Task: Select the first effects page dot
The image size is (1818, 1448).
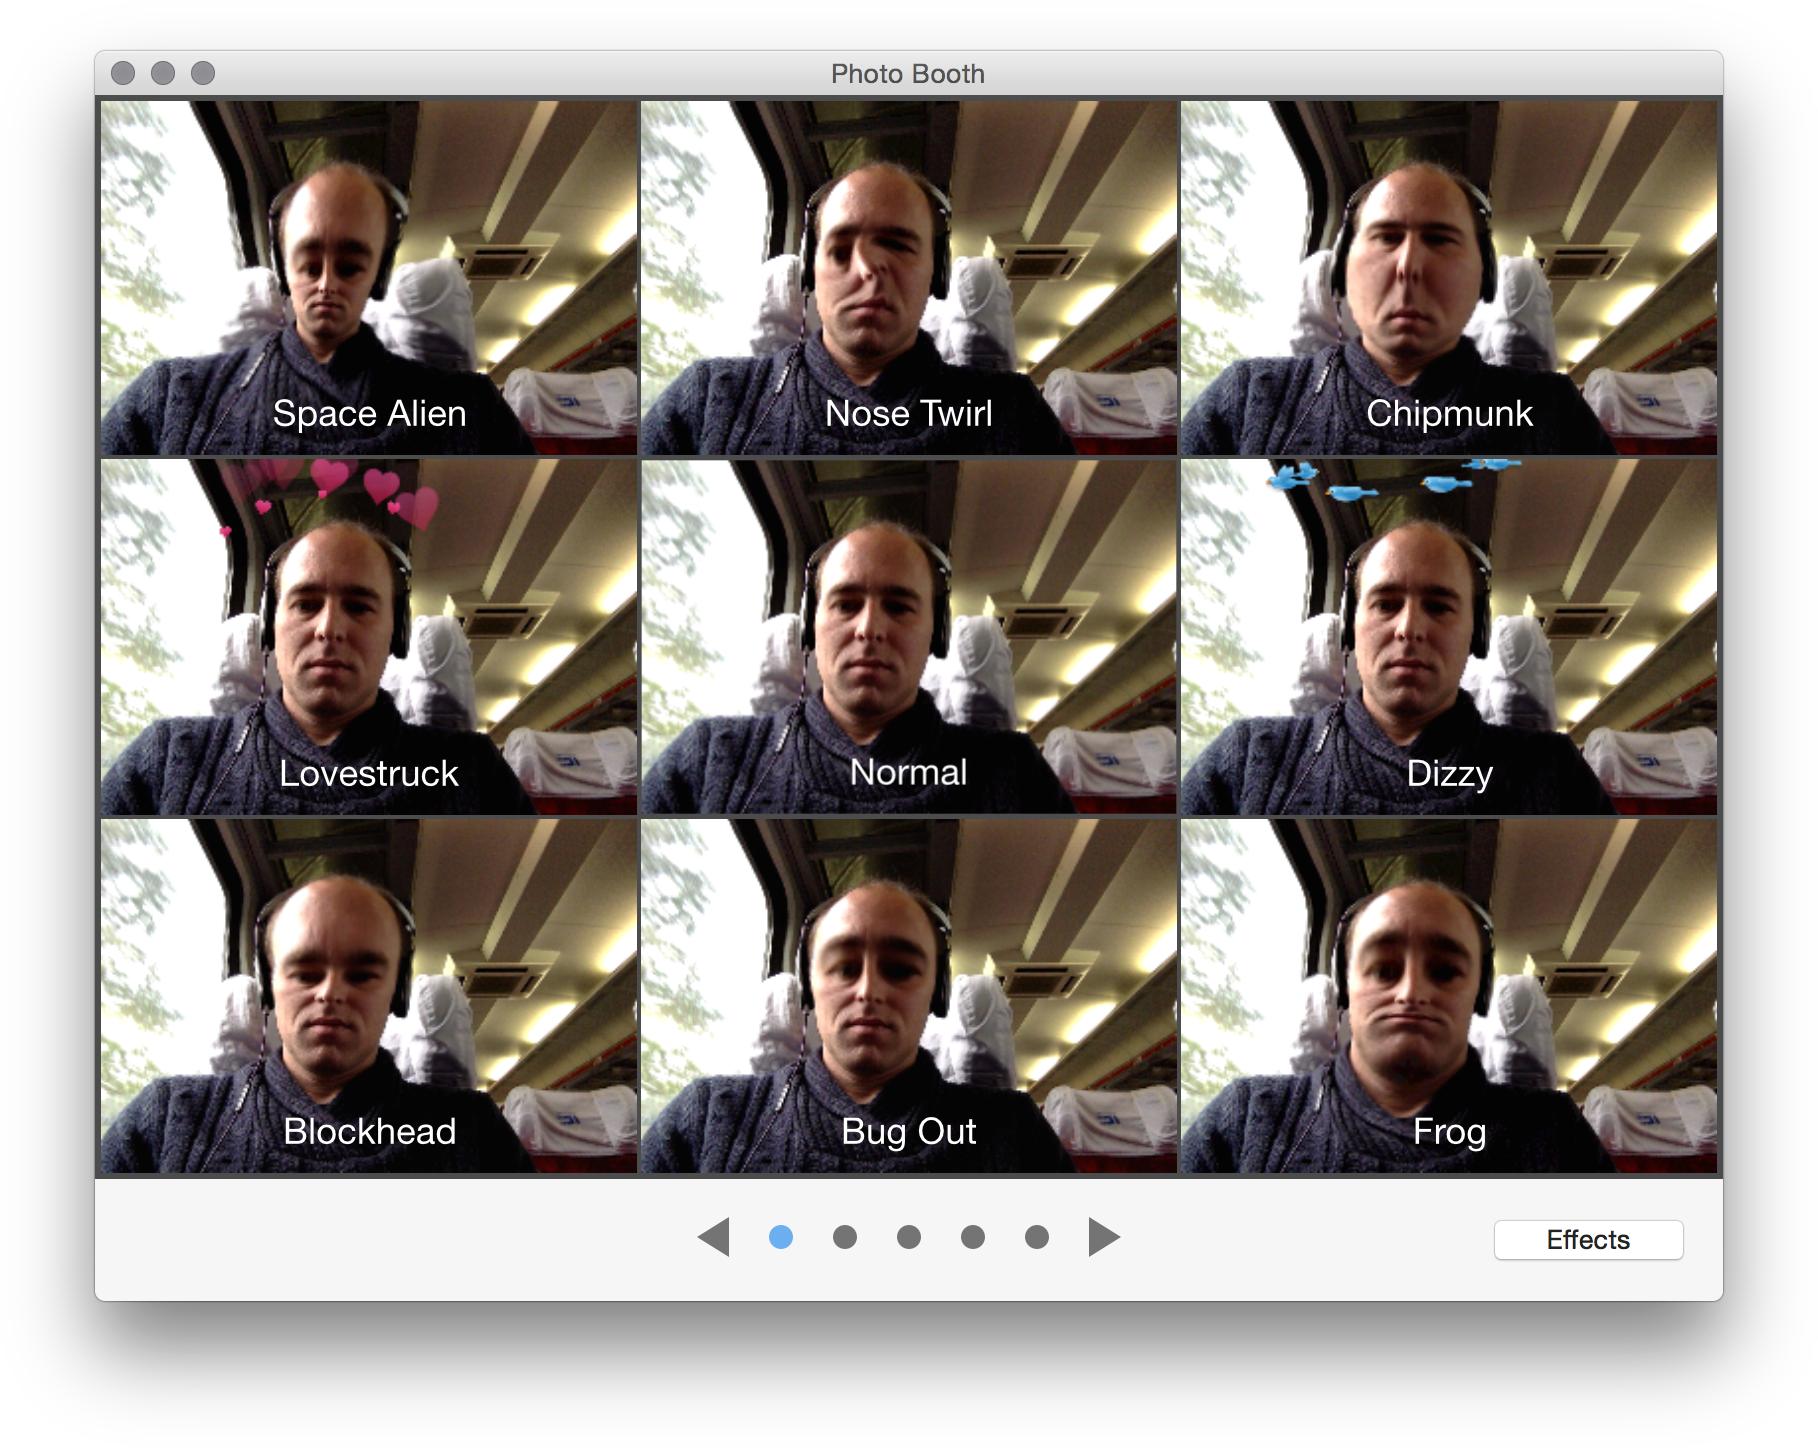Action: (781, 1237)
